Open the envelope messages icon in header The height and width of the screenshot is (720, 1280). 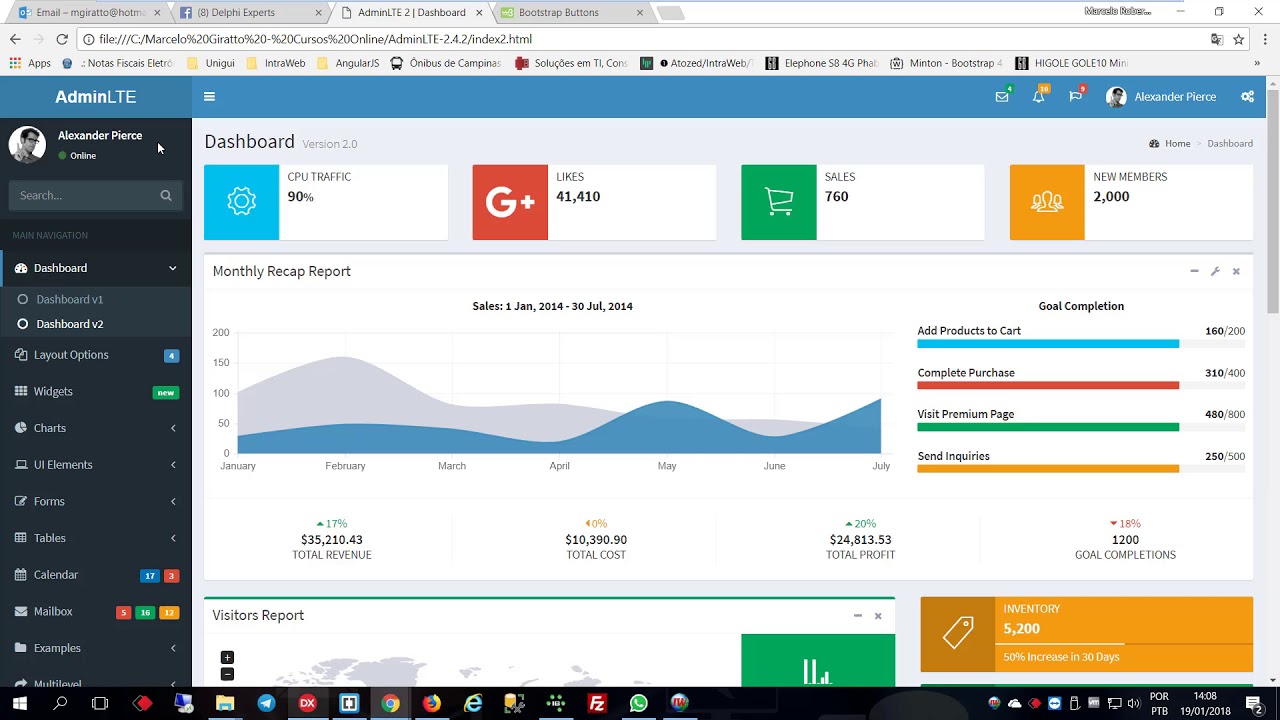click(x=1001, y=97)
